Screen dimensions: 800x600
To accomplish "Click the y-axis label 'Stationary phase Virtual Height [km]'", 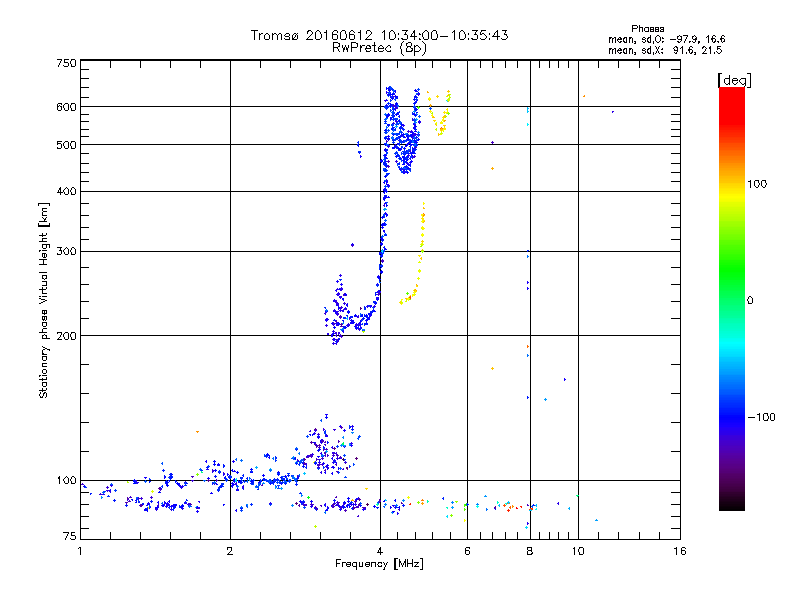I will point(43,300).
